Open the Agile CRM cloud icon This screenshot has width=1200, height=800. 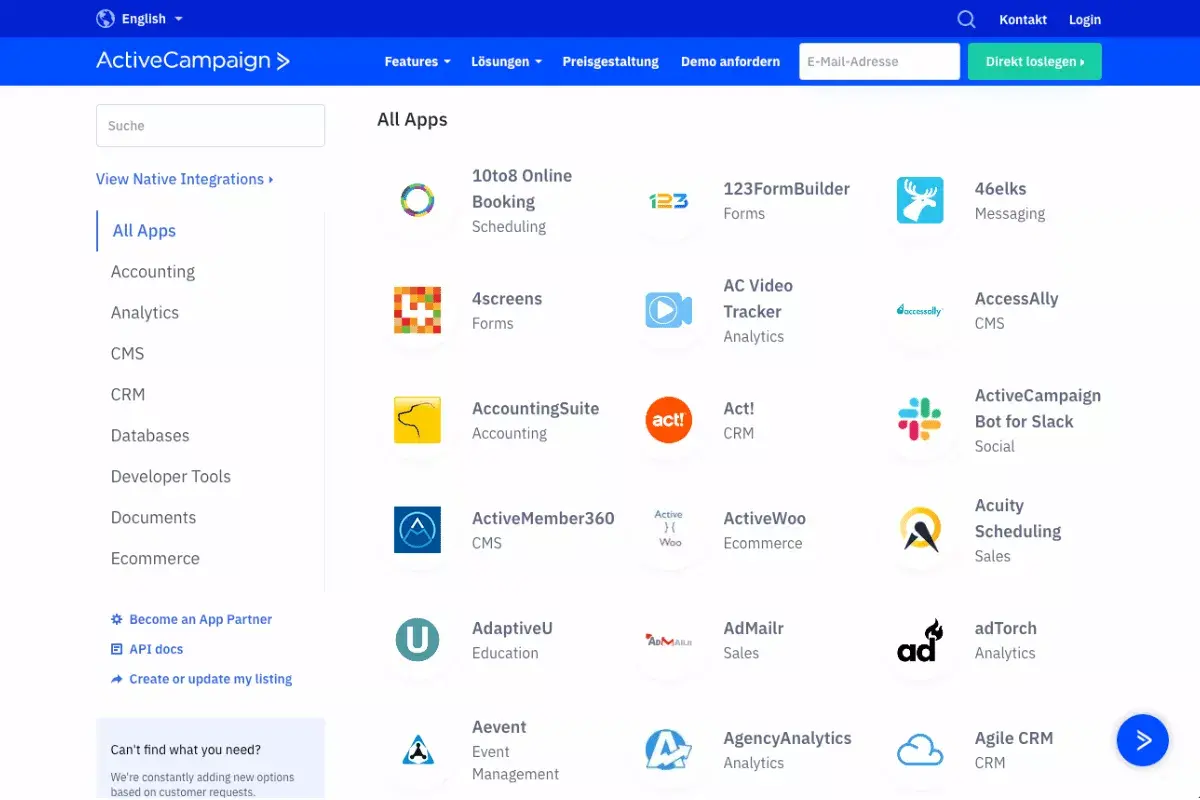[x=920, y=750]
